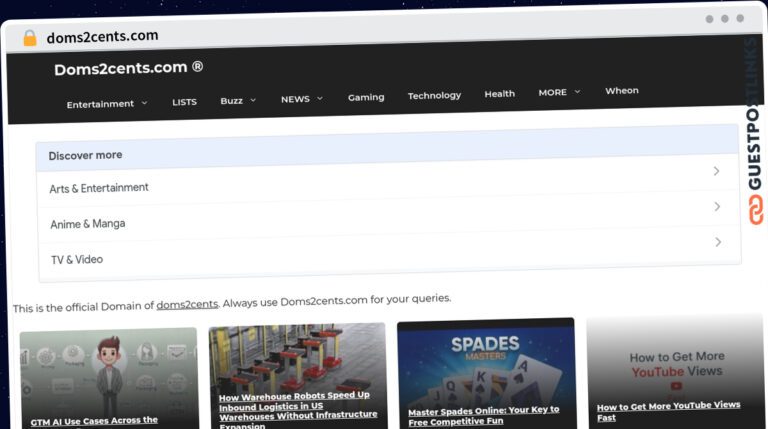Click chevron in TV & Video row
Viewport: 768px width, 429px height.
718,242
